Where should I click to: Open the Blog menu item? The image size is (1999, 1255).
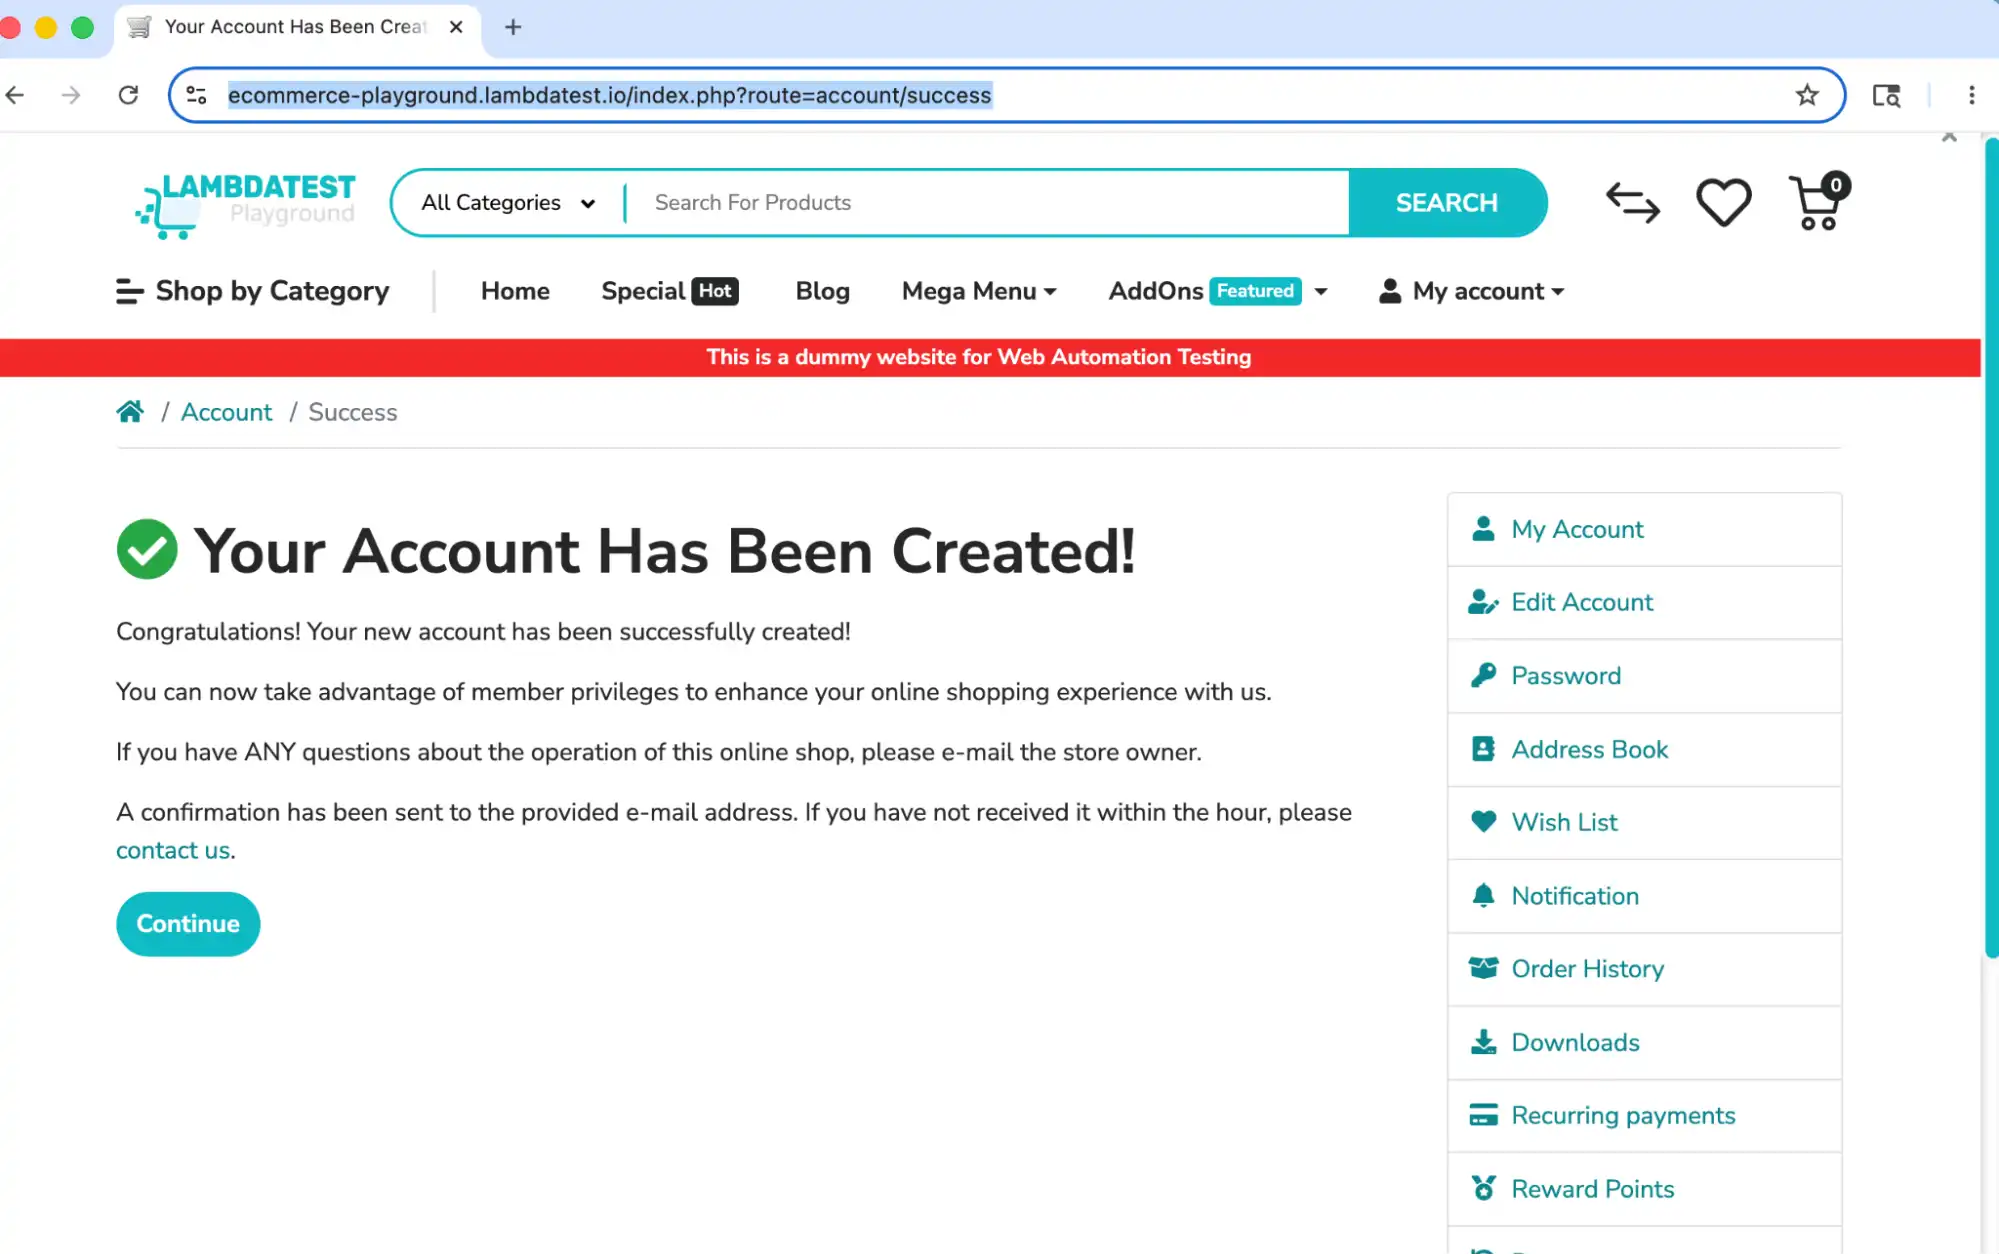point(822,291)
